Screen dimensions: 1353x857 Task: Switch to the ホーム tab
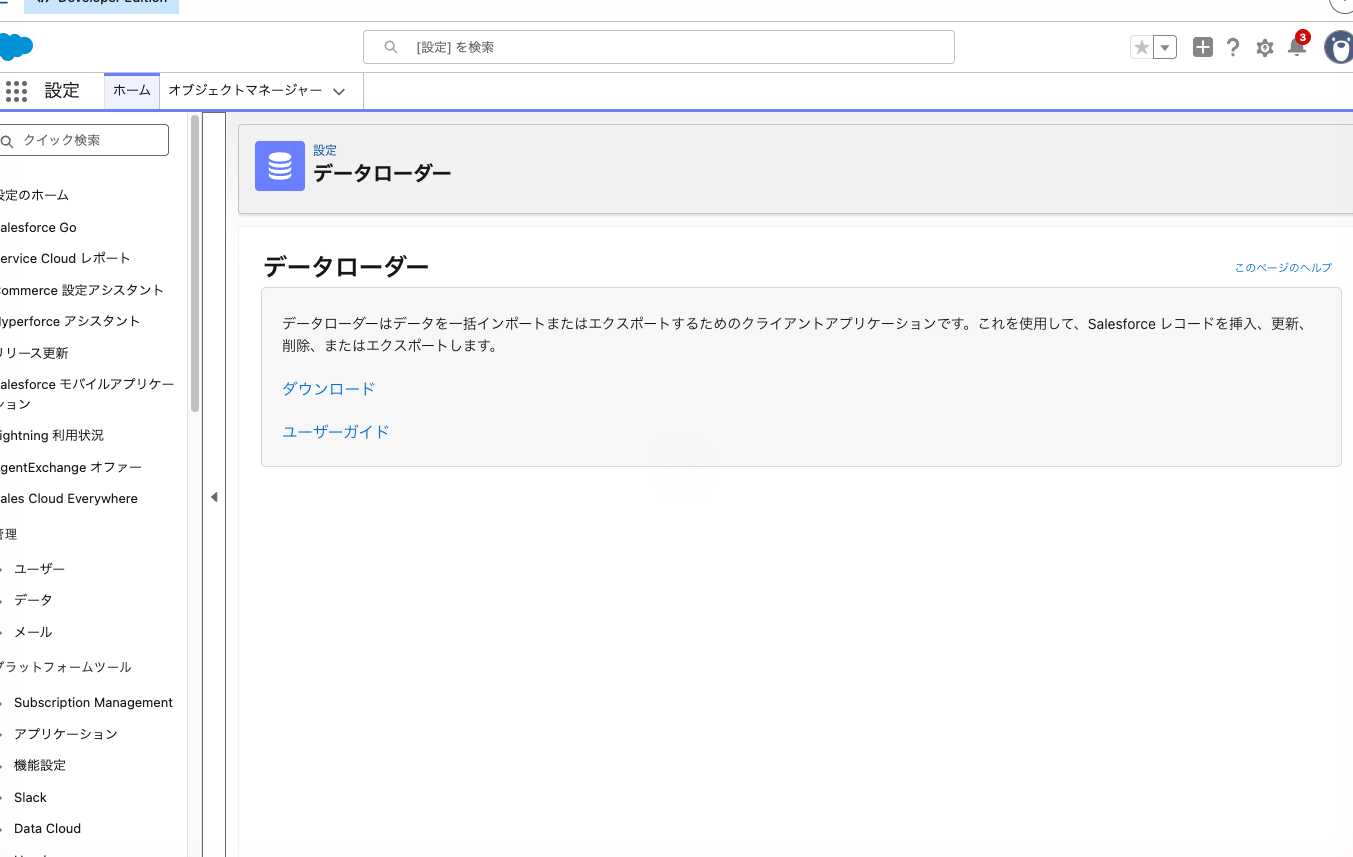click(132, 90)
